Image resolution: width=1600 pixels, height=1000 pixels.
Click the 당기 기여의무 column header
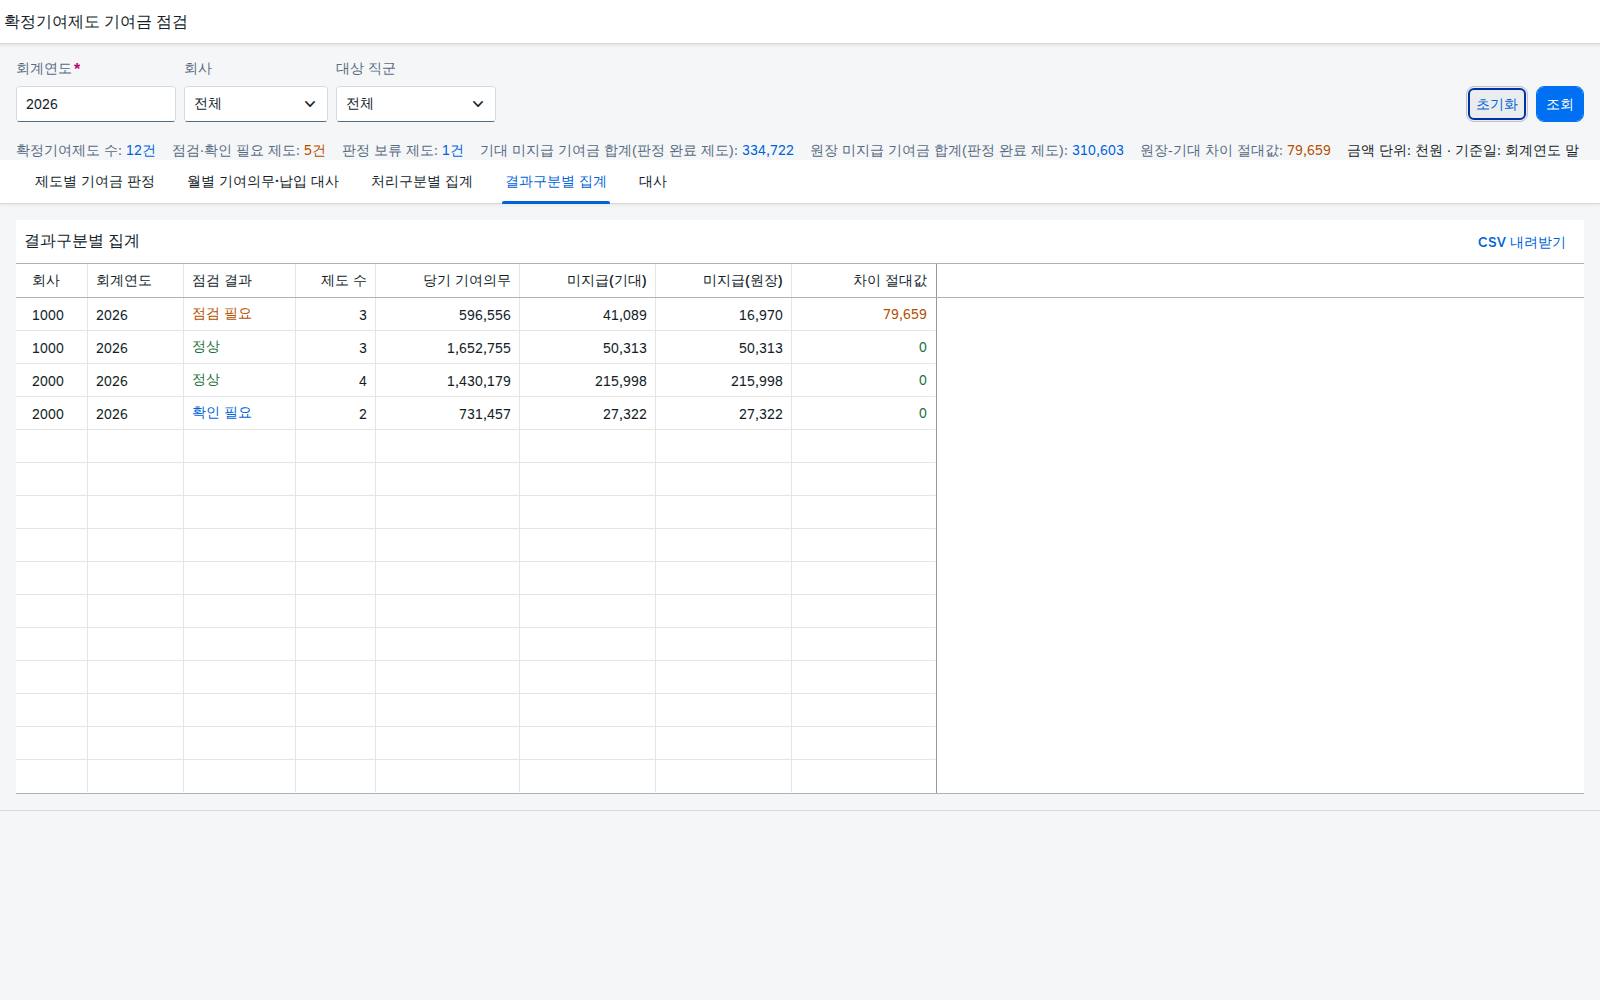448,281
